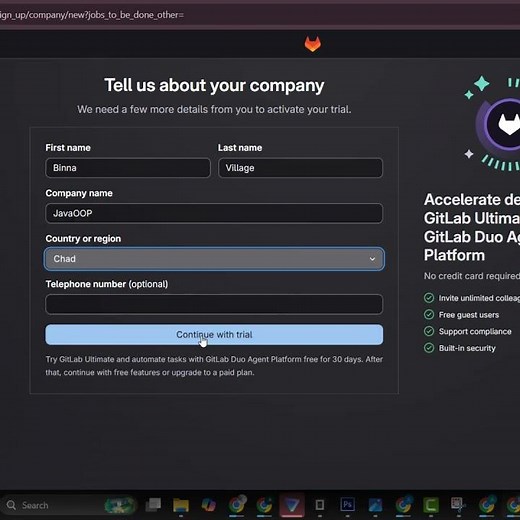Click Continue with trial button

pos(214,335)
